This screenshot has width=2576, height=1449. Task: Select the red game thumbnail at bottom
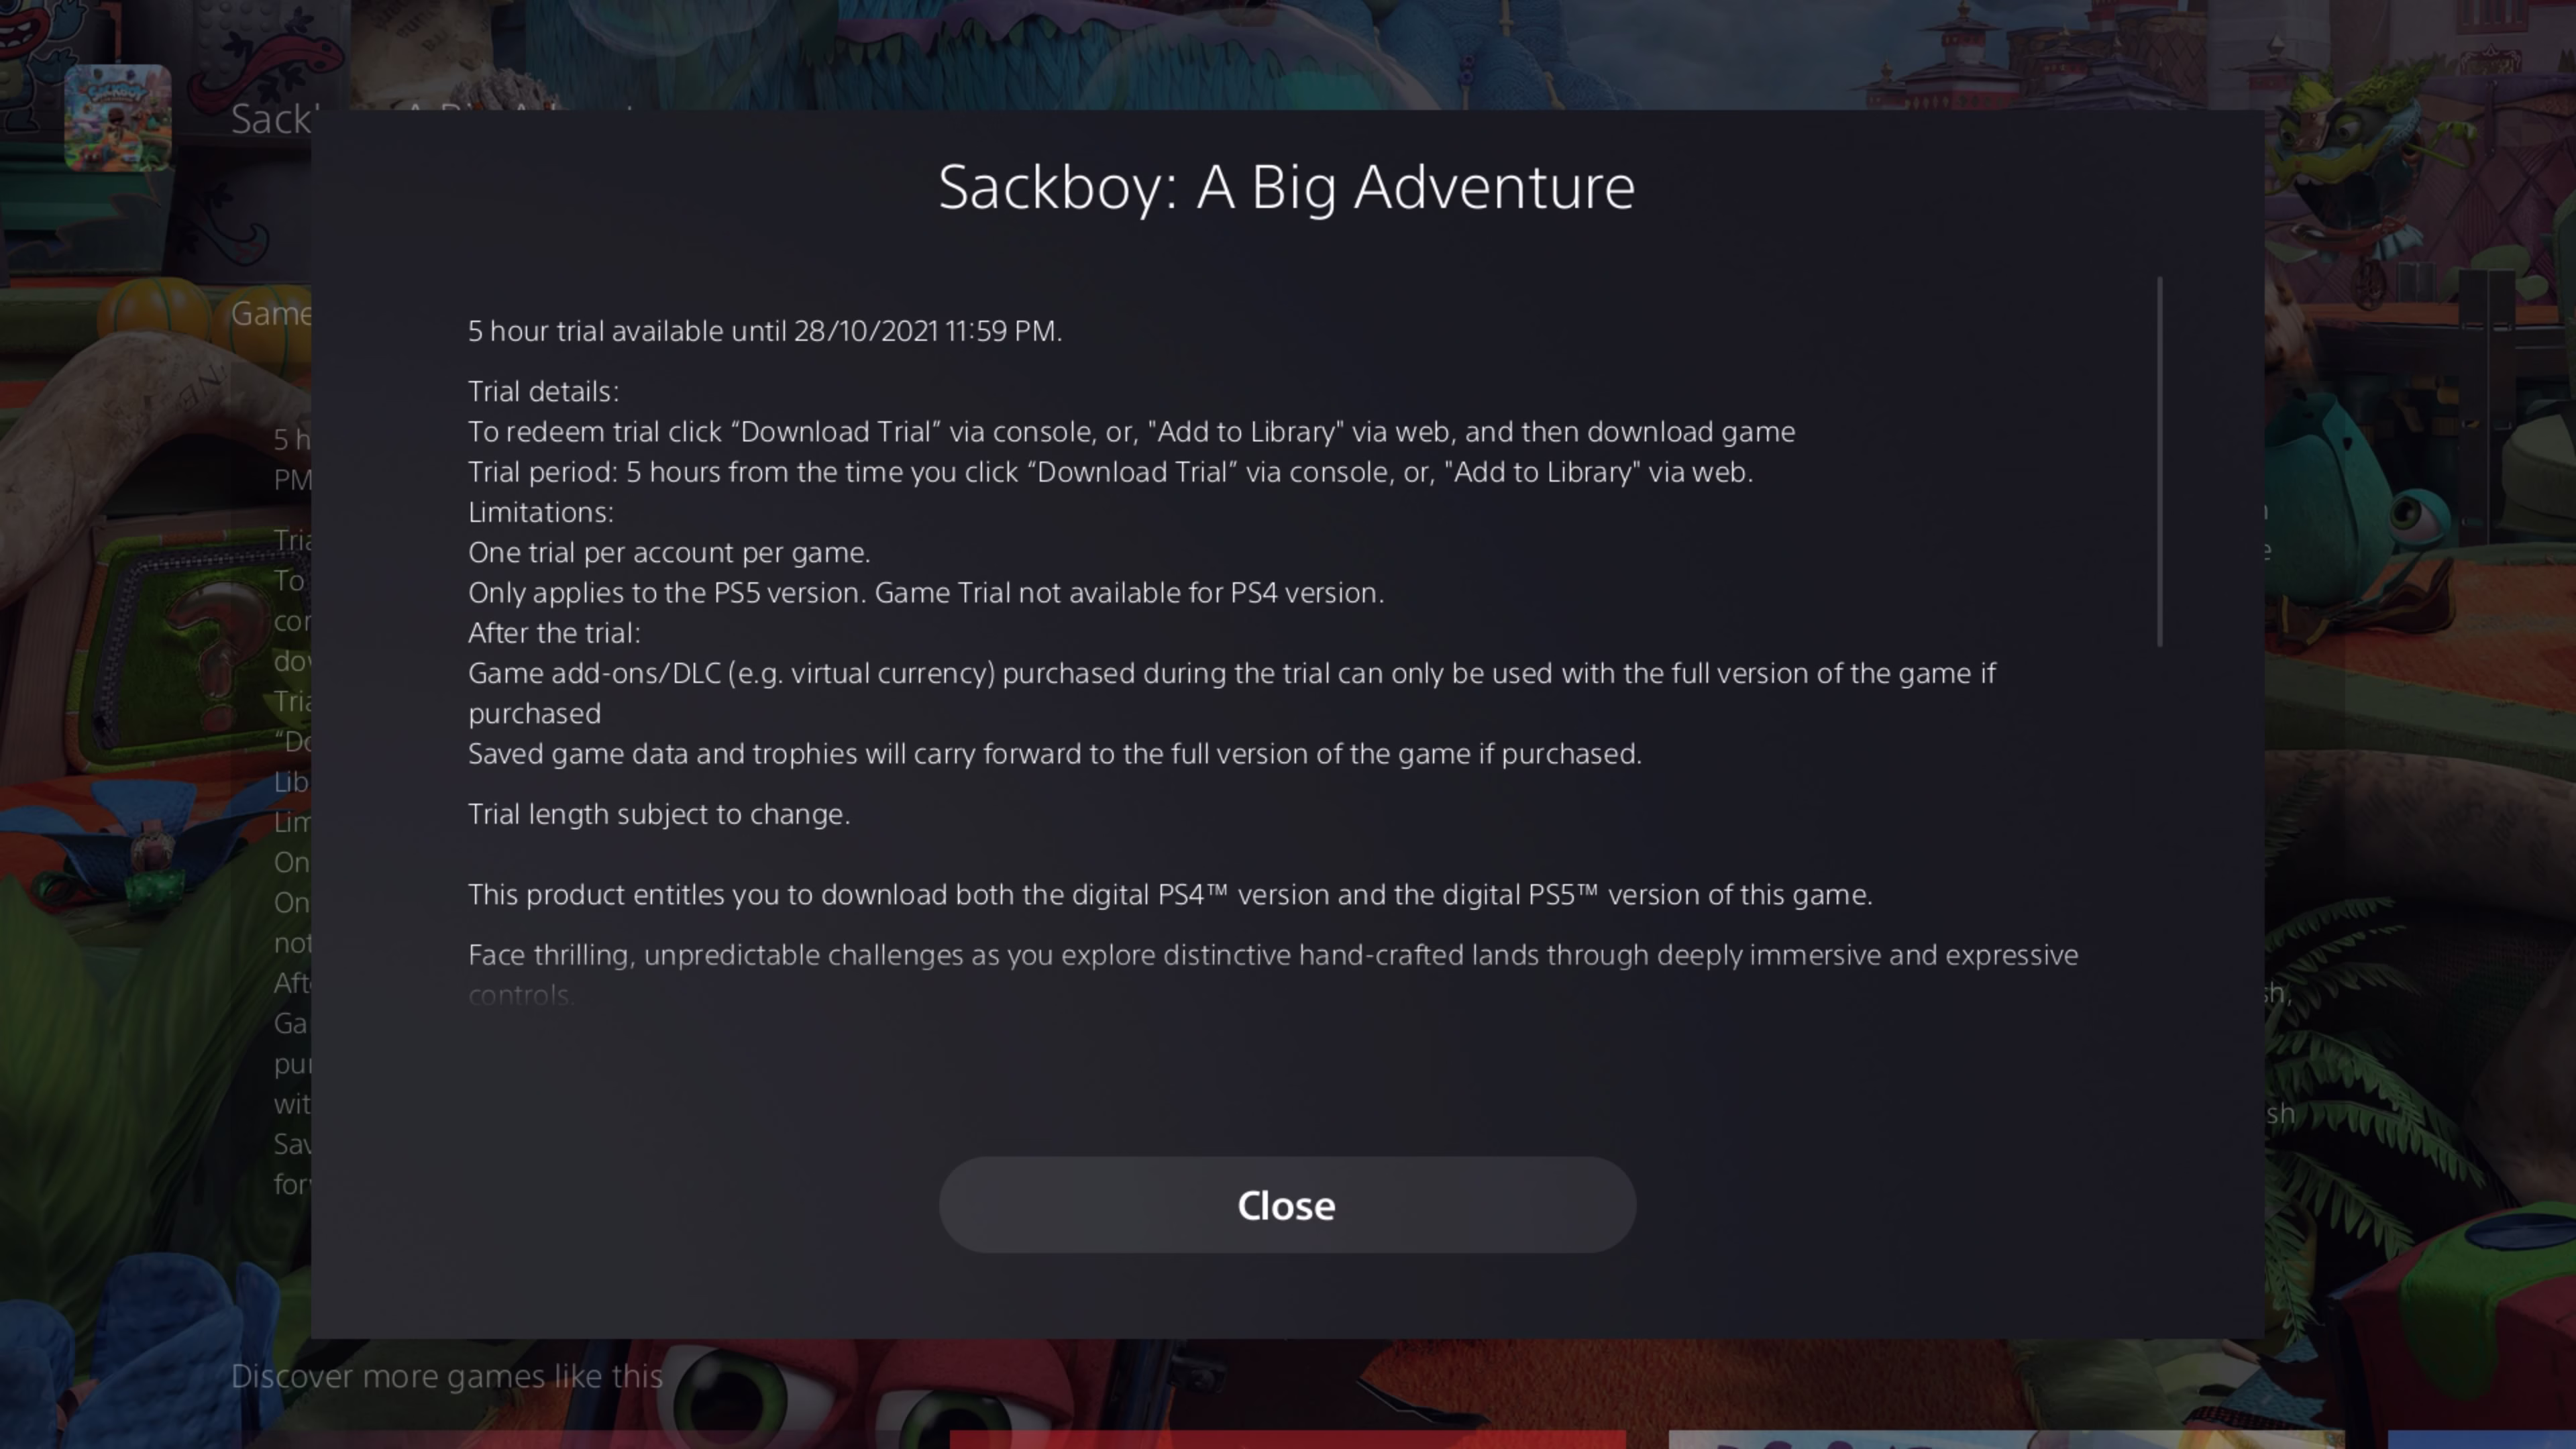[1288, 1439]
